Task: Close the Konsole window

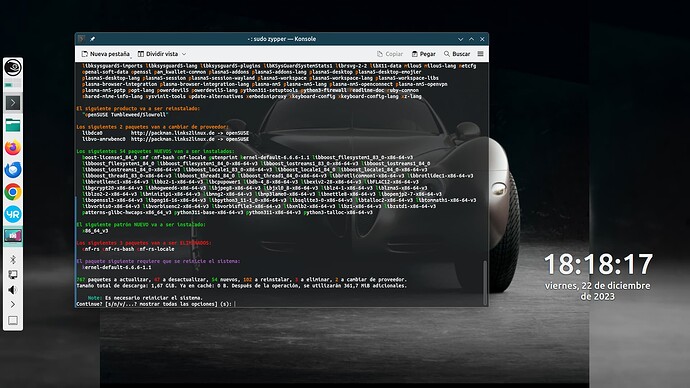Action: pos(482,39)
